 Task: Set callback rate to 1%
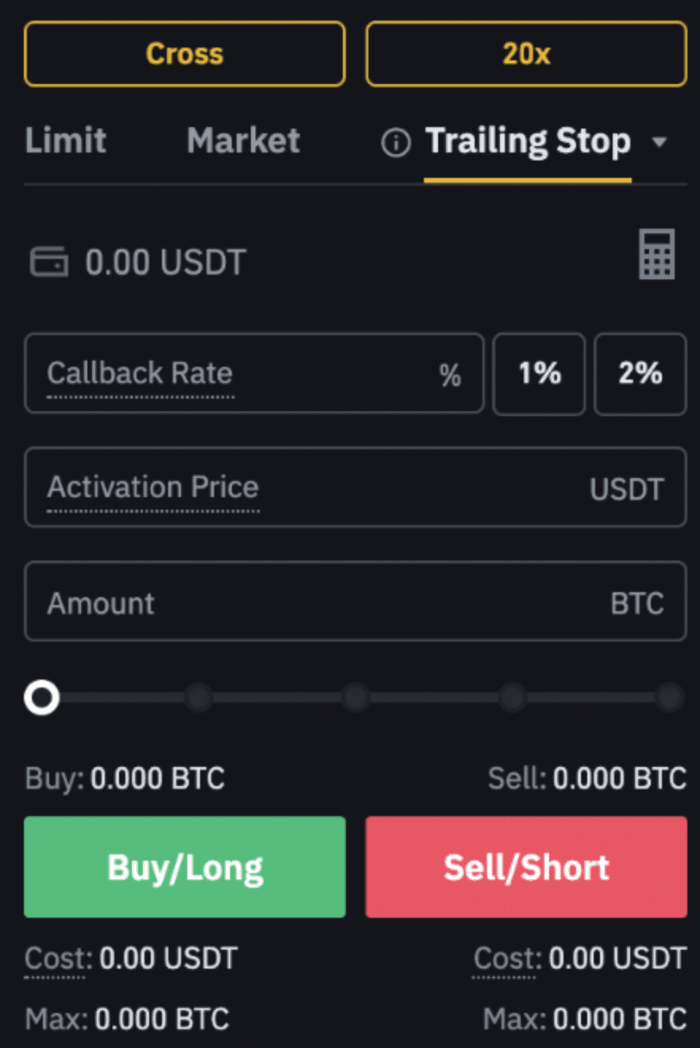(539, 374)
